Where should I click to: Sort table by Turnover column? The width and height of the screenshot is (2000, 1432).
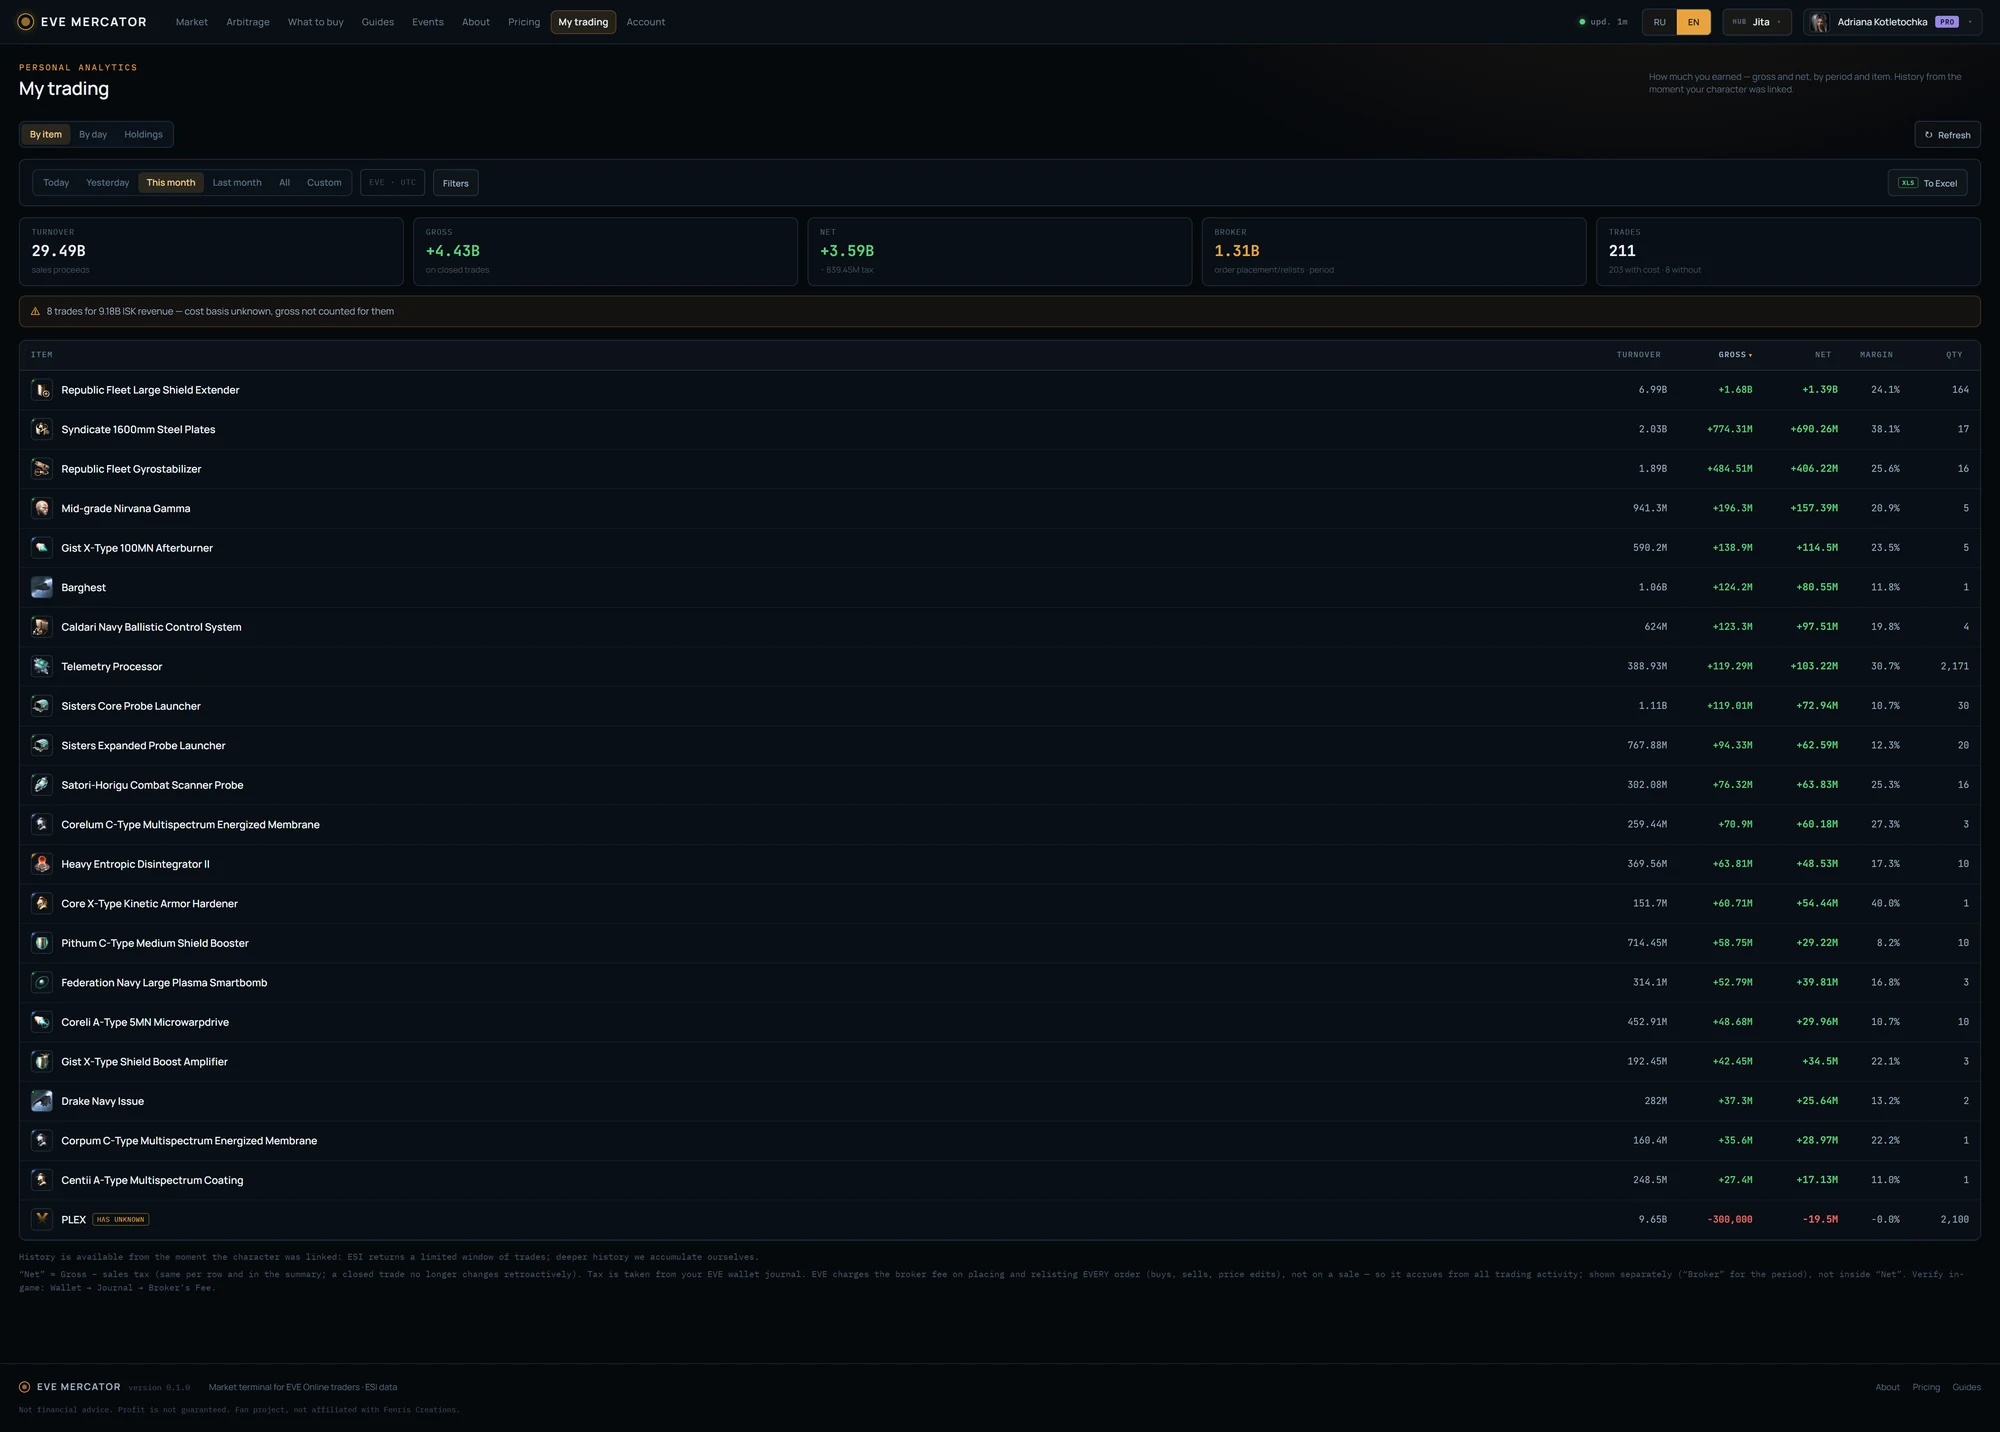click(x=1639, y=355)
